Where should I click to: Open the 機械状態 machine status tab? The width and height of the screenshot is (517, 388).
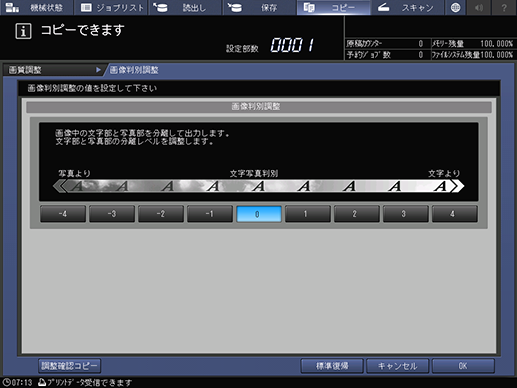(36, 7)
